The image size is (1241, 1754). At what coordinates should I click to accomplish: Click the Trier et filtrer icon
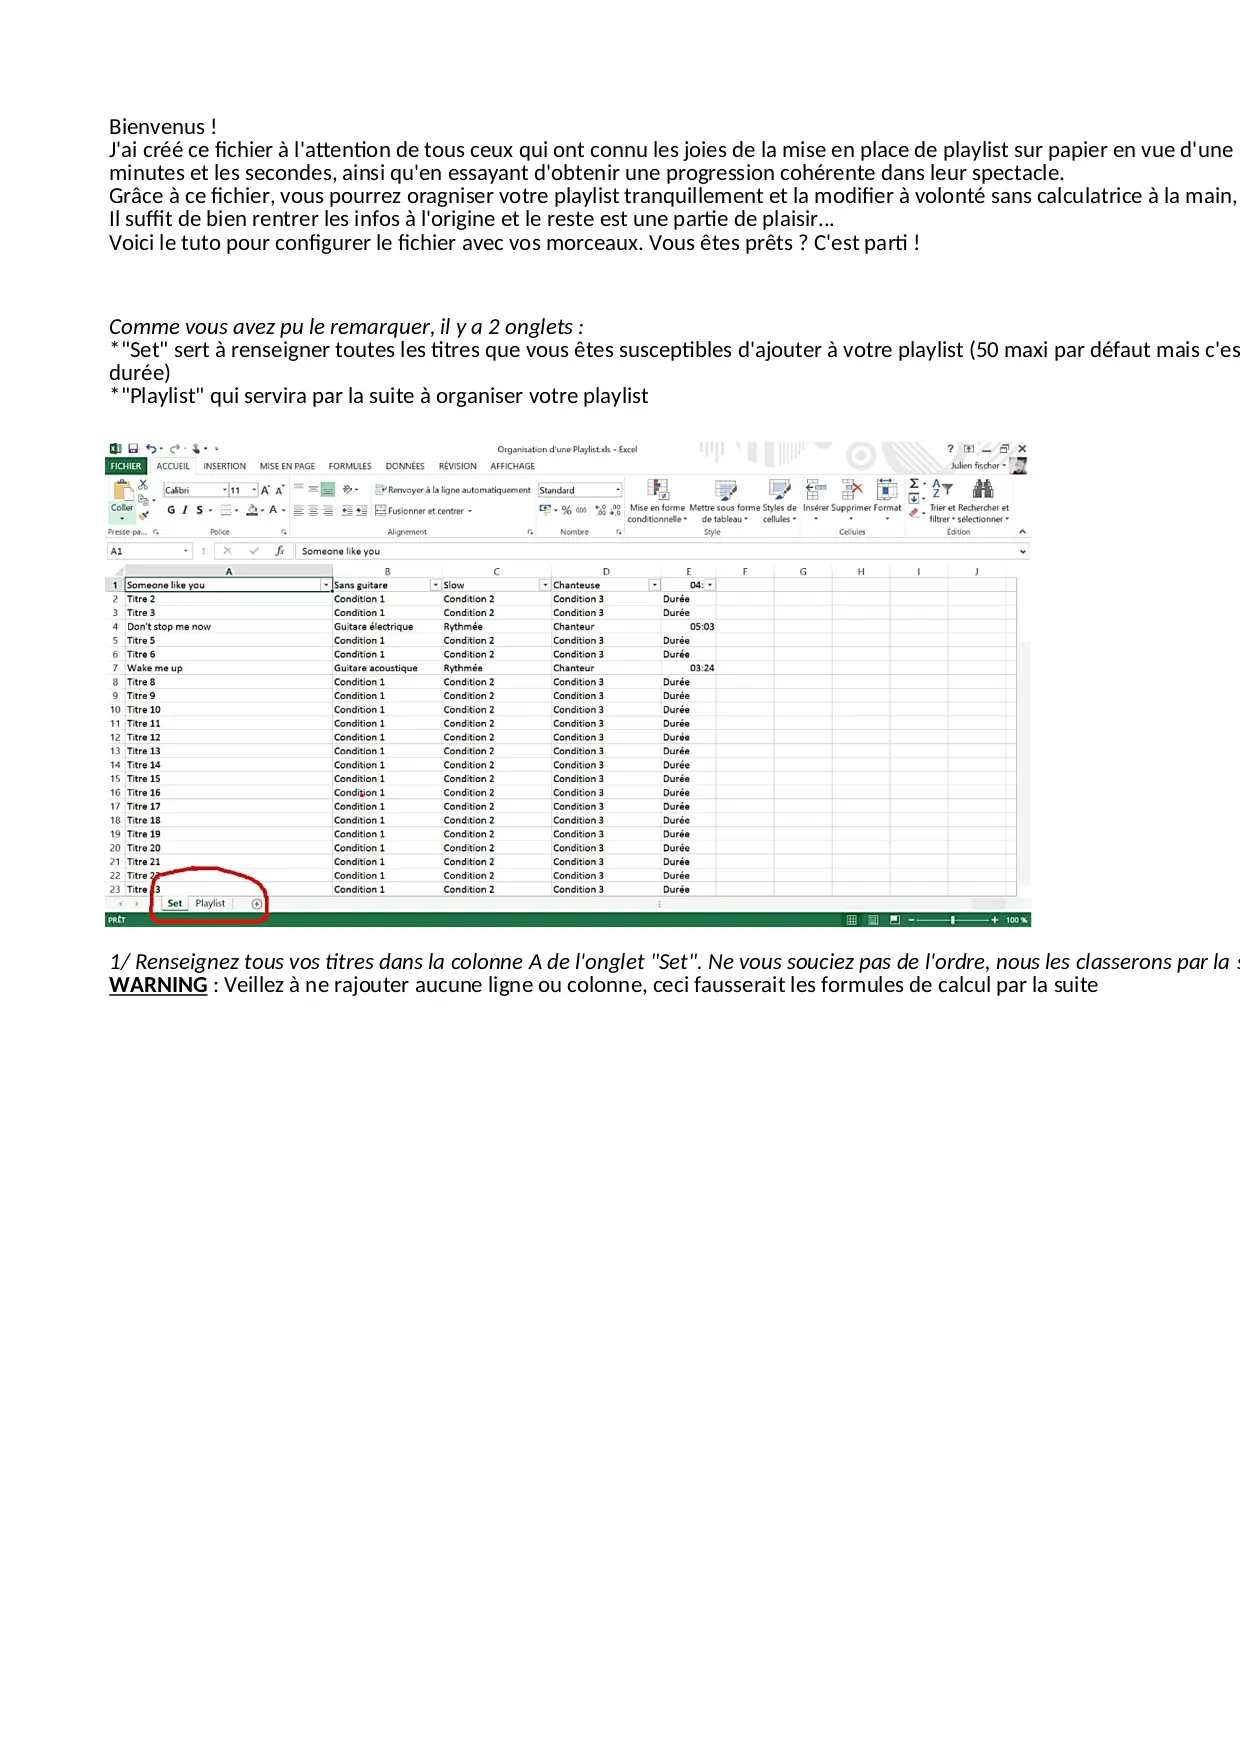point(942,489)
